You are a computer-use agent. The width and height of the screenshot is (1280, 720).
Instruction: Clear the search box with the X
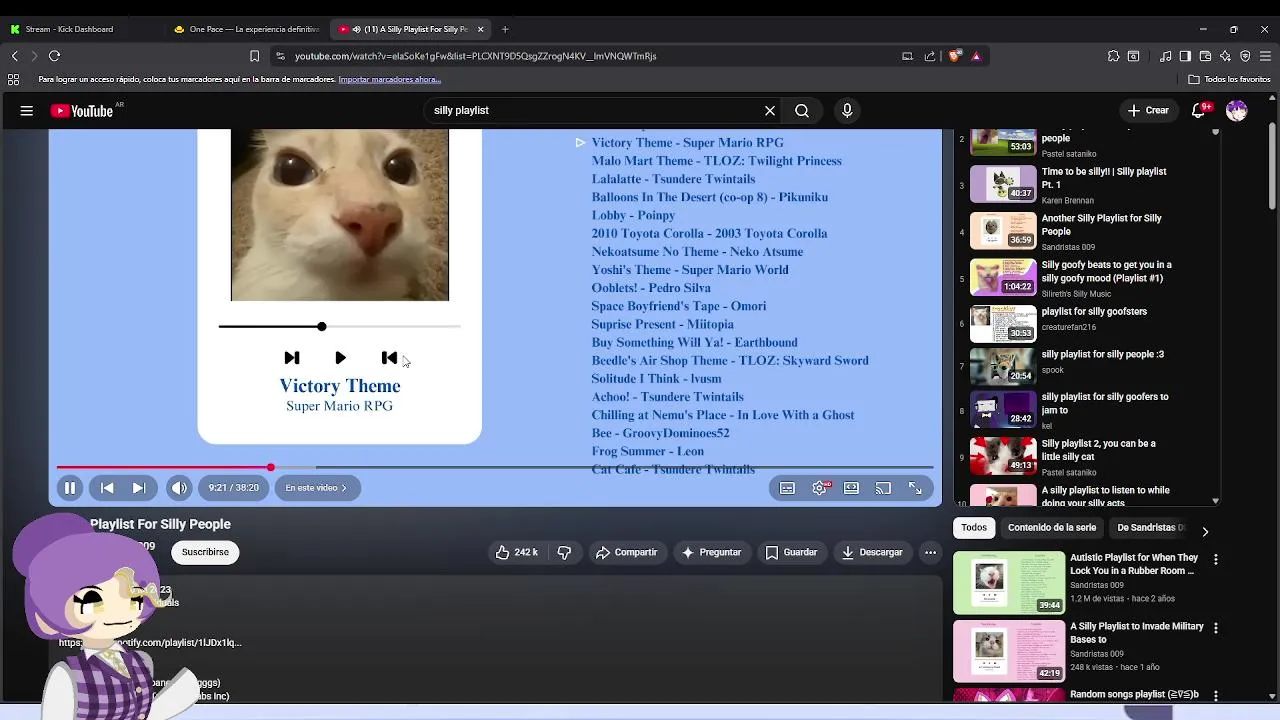(x=770, y=111)
